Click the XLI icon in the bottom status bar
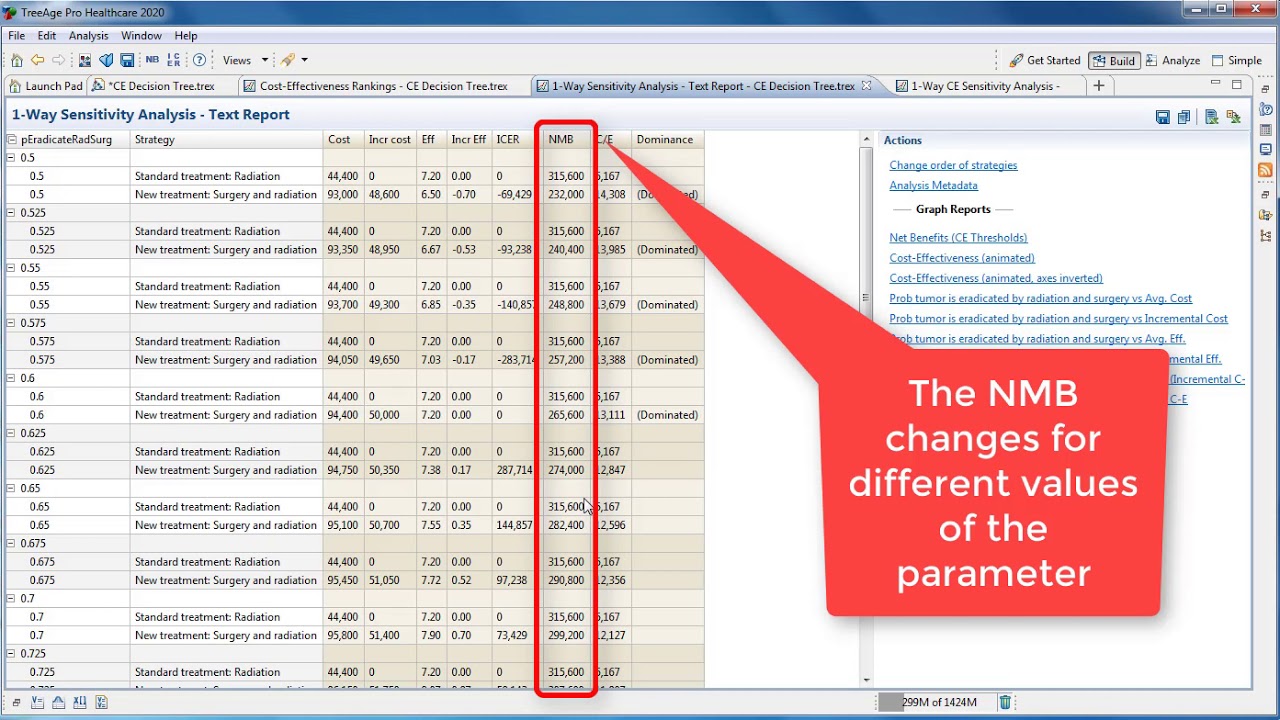 pyautogui.click(x=79, y=702)
